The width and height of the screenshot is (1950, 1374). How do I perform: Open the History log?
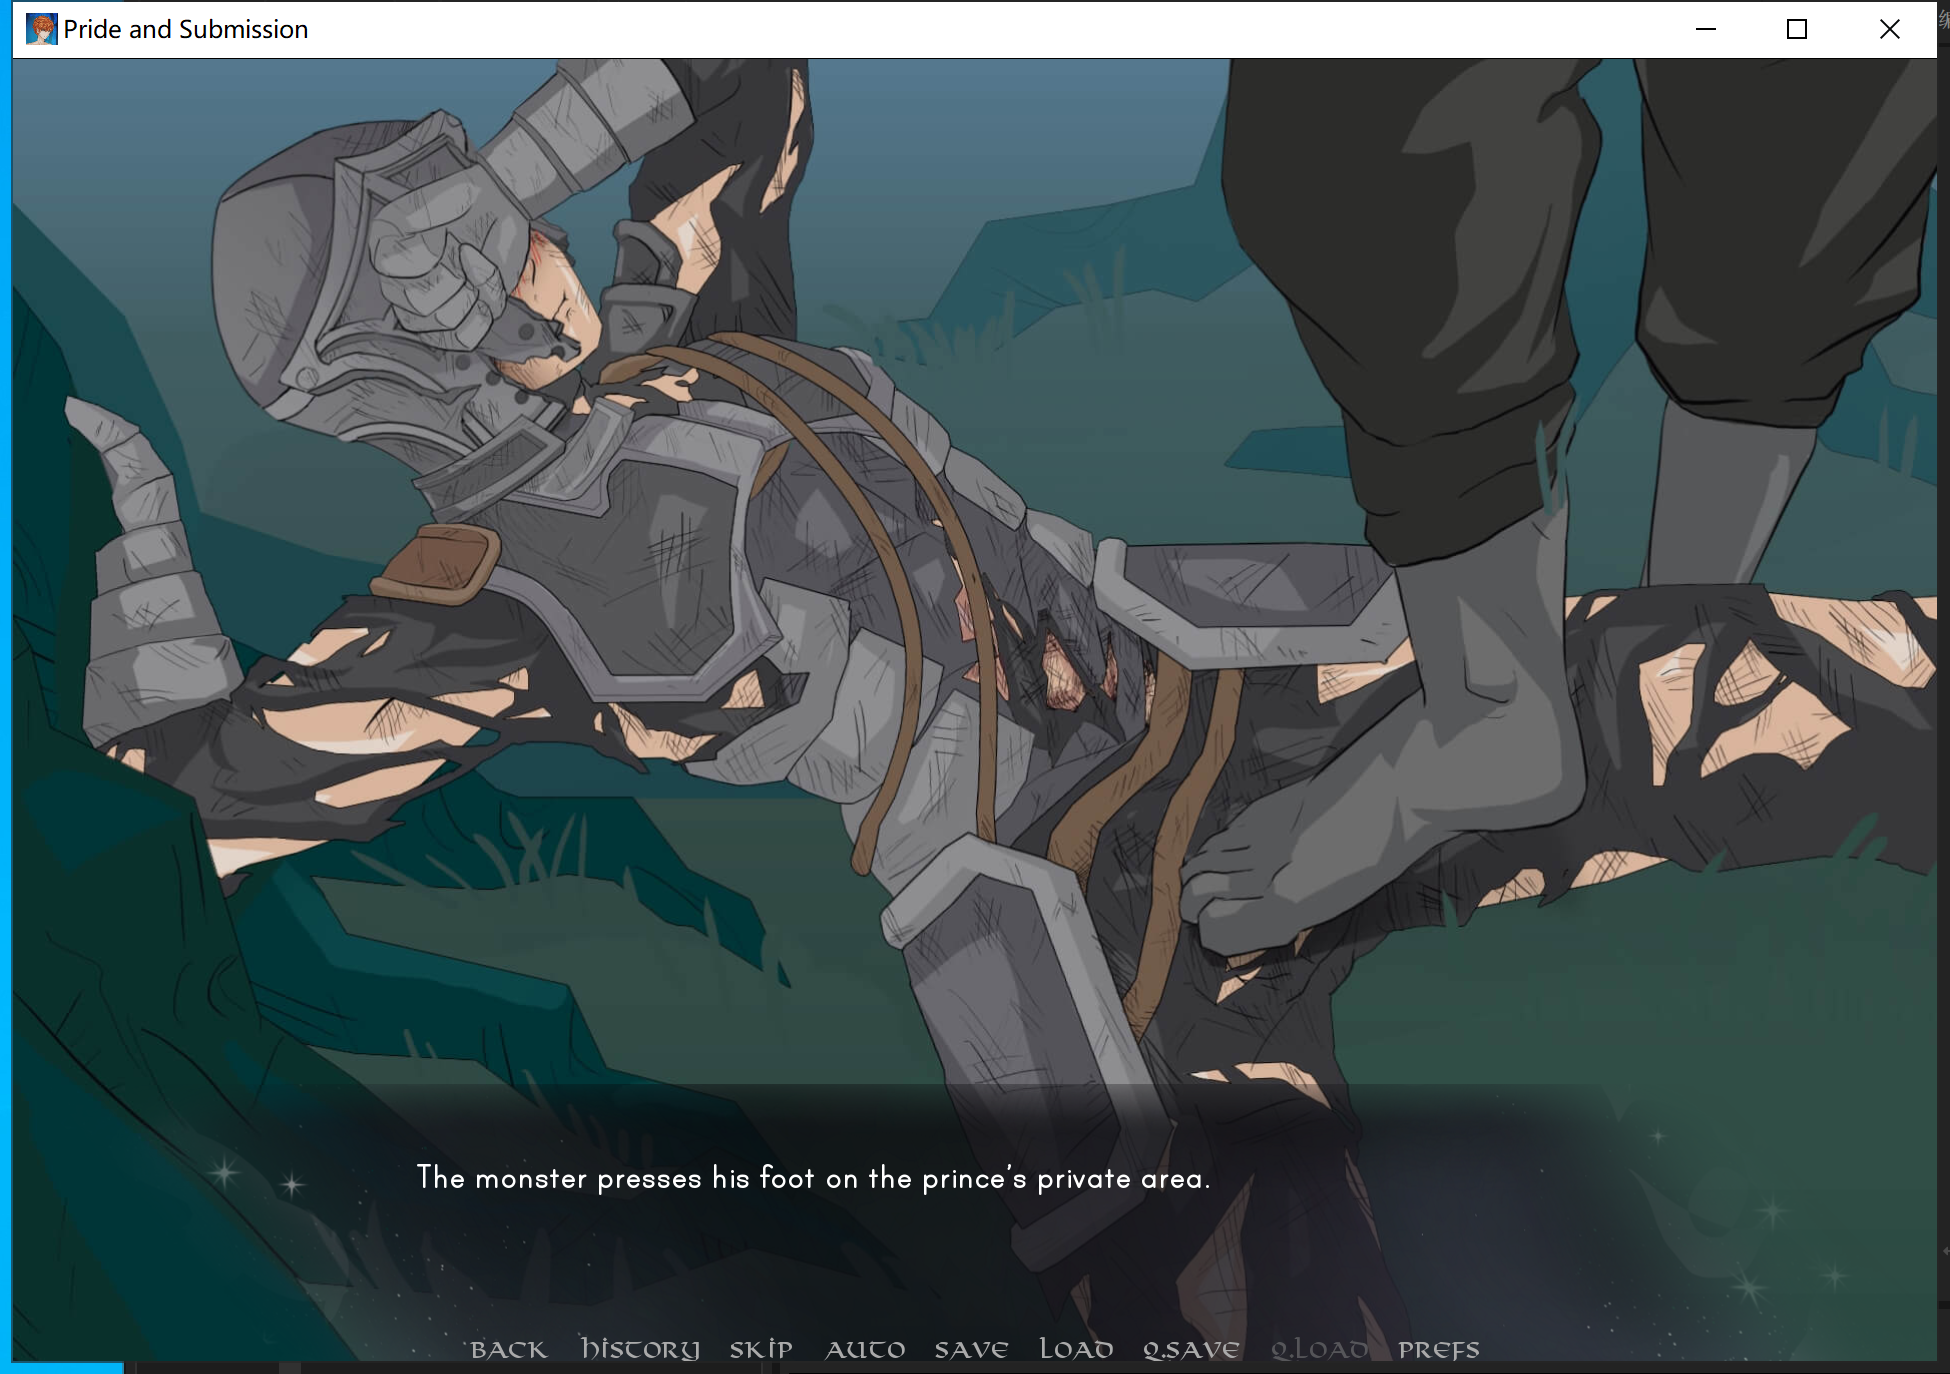tap(640, 1349)
